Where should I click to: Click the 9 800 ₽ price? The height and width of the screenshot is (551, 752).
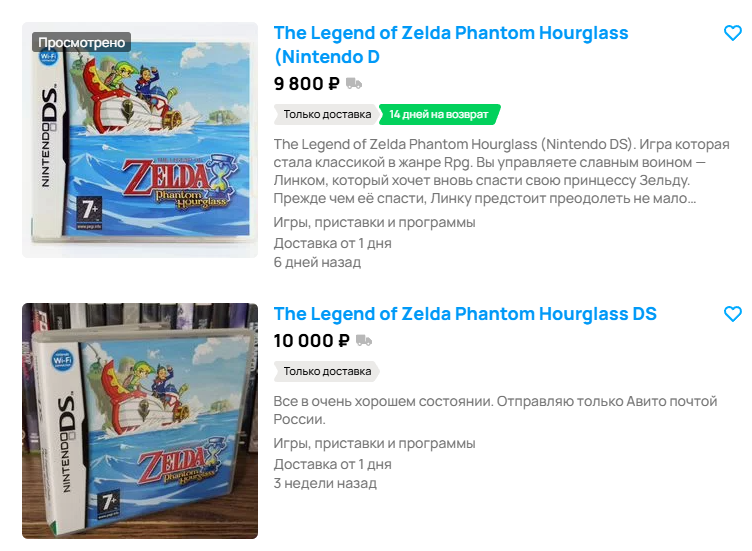[307, 84]
